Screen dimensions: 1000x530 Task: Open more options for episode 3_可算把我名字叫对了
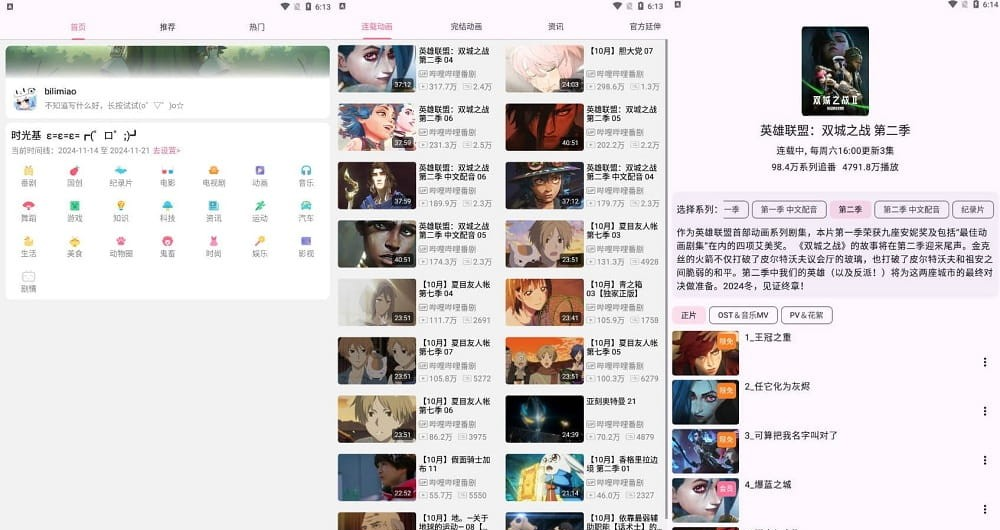[x=985, y=460]
